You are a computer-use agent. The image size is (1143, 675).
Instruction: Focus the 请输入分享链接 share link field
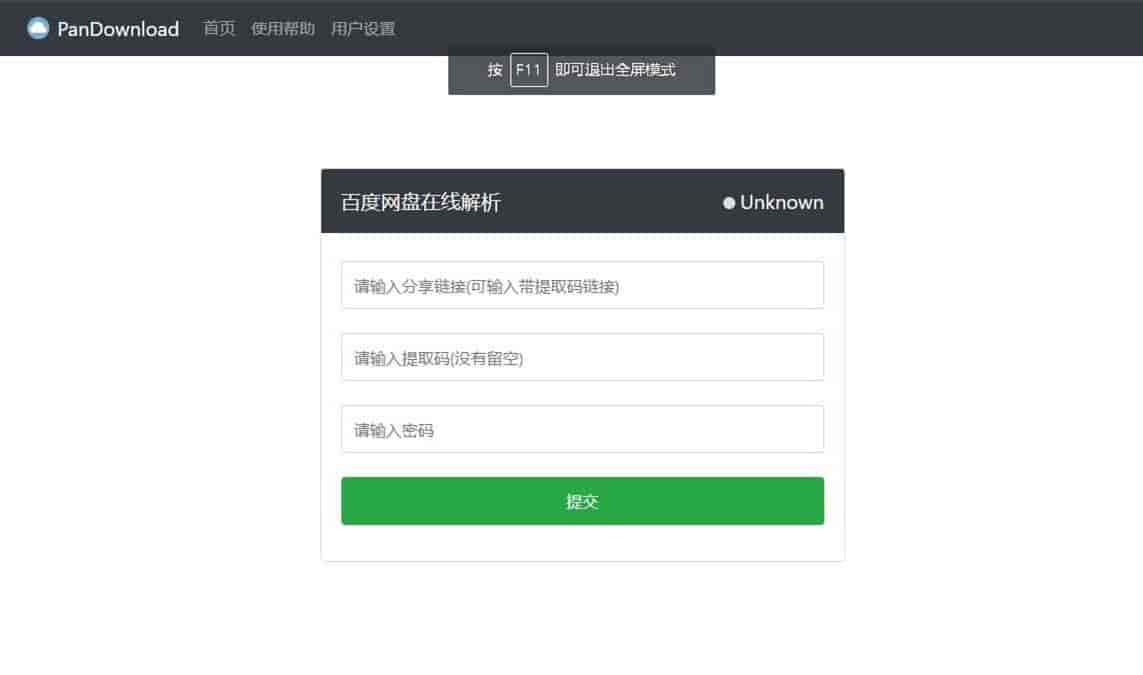[x=582, y=285]
